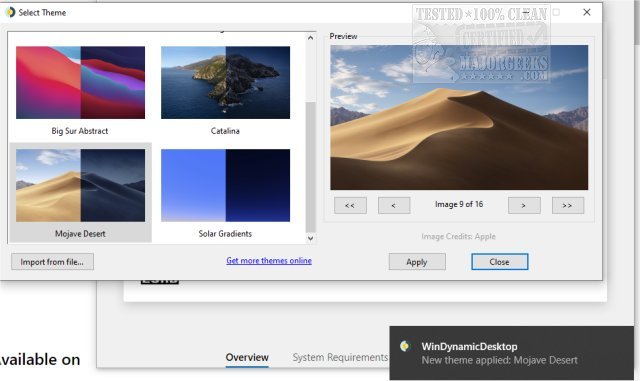Open Get more themes online link
This screenshot has height=381, width=640.
tap(269, 261)
